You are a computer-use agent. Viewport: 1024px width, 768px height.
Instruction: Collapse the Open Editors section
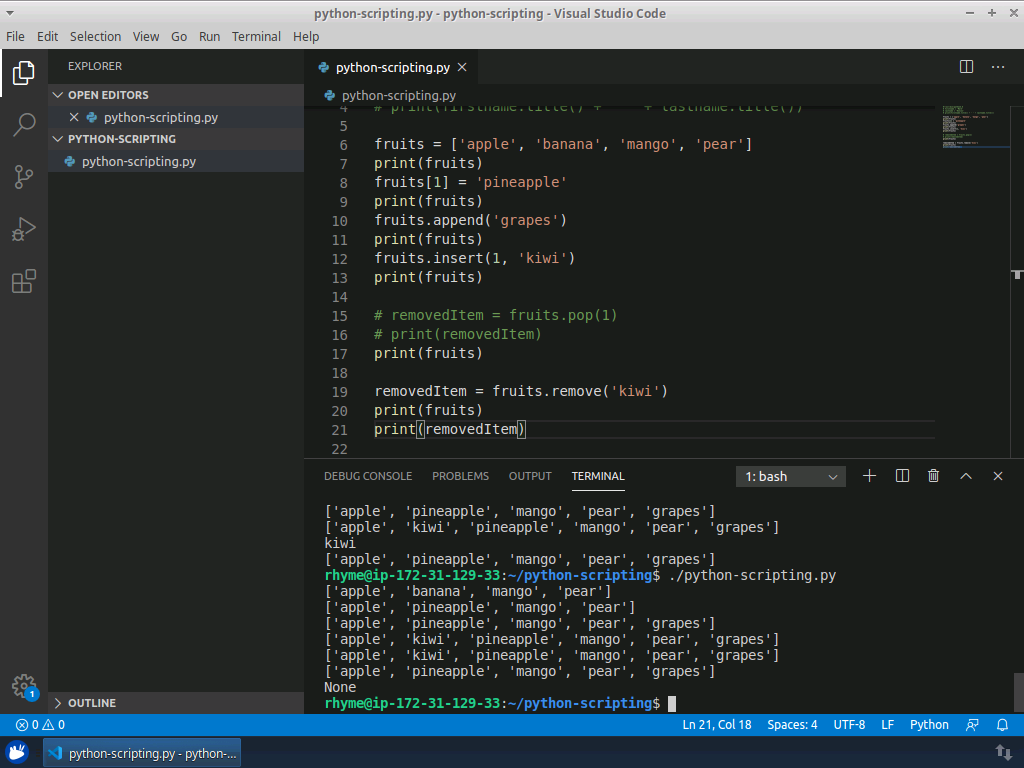108,95
